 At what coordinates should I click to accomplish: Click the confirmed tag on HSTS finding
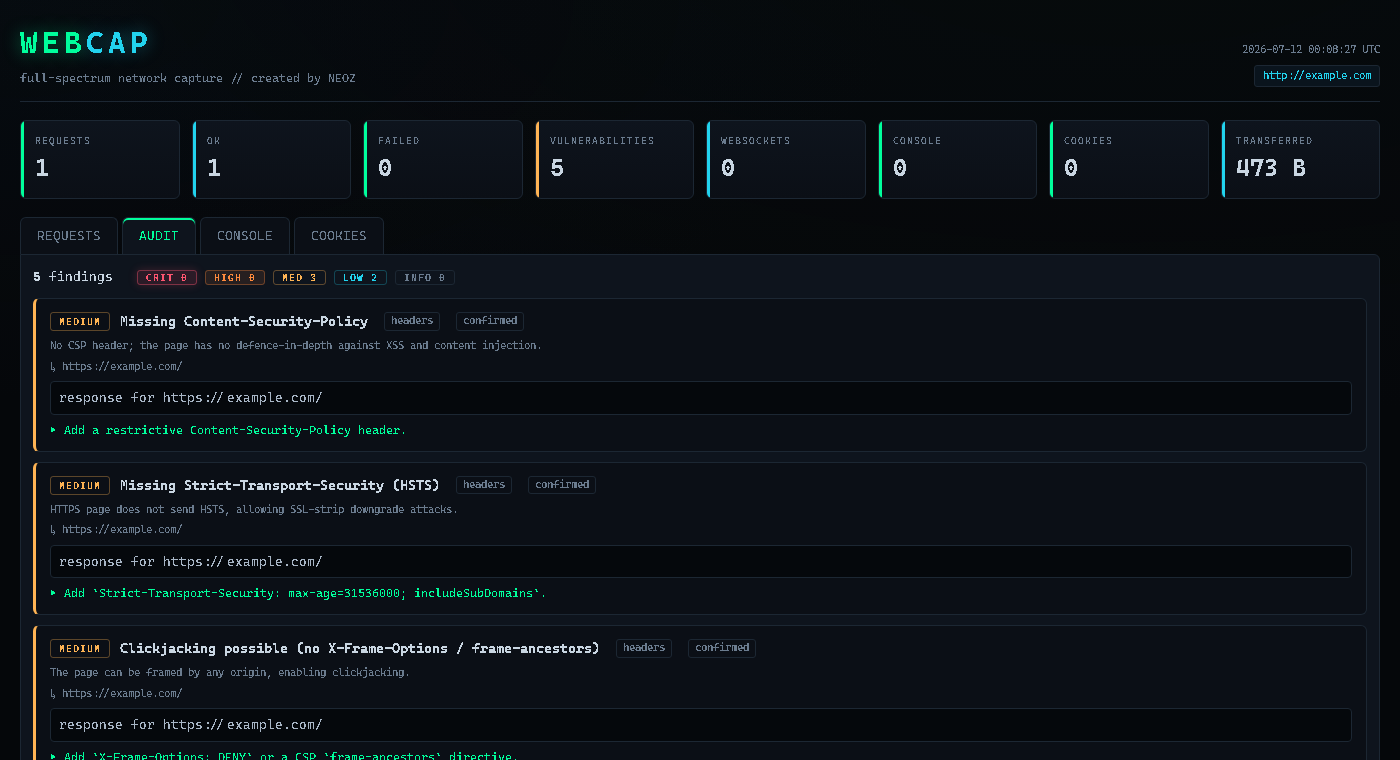pyautogui.click(x=562, y=485)
